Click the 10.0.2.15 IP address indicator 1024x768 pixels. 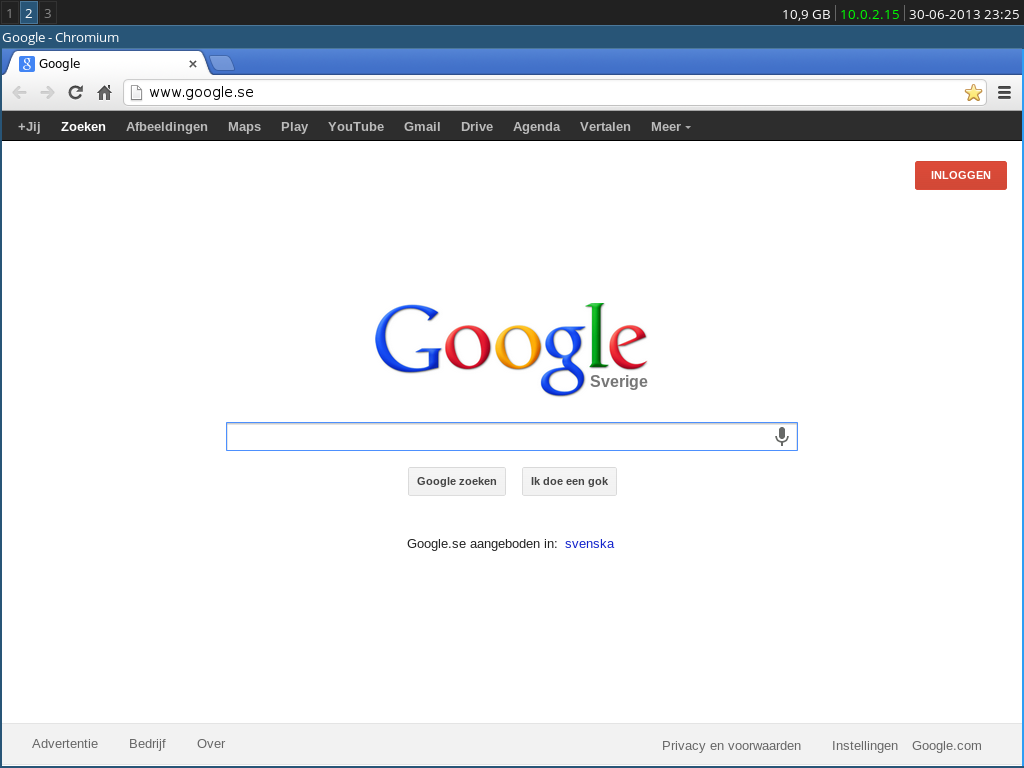click(869, 14)
